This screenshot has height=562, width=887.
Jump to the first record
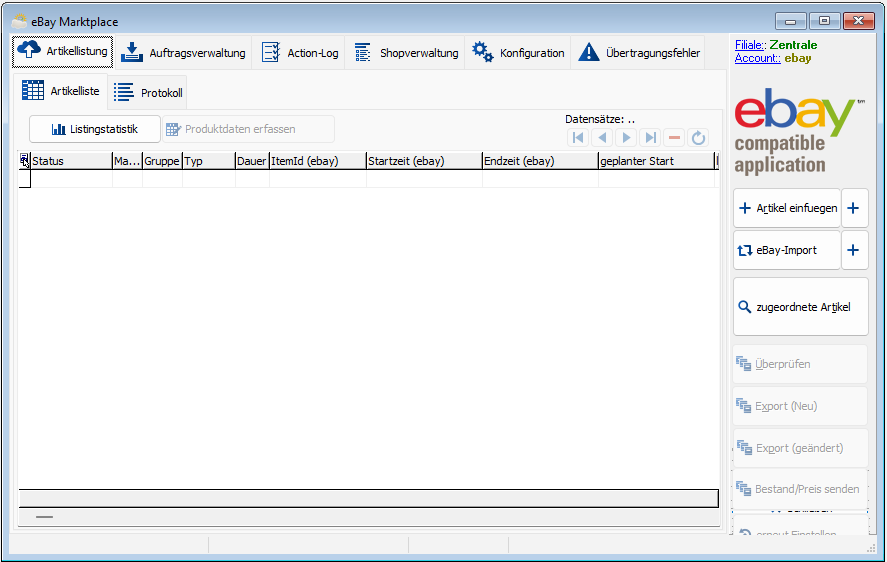tap(578, 138)
